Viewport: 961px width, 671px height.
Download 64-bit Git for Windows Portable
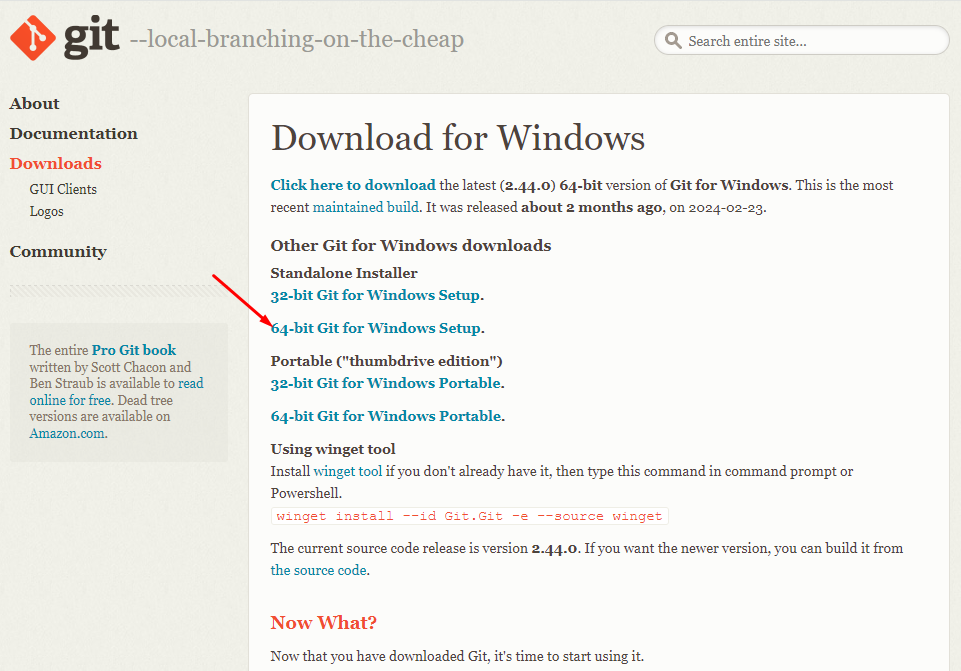click(x=386, y=416)
